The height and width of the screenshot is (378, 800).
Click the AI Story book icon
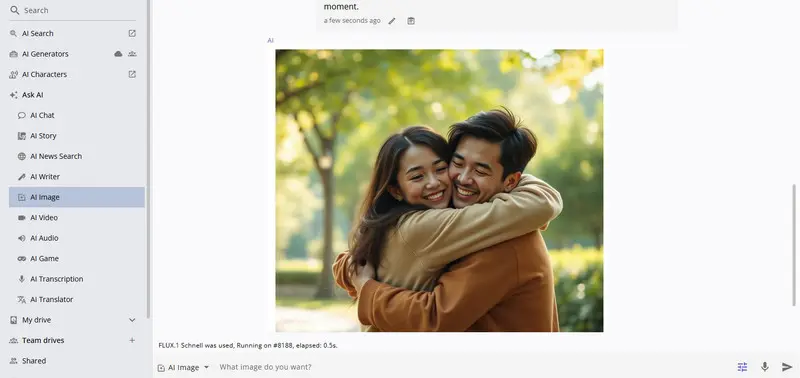pyautogui.click(x=21, y=136)
